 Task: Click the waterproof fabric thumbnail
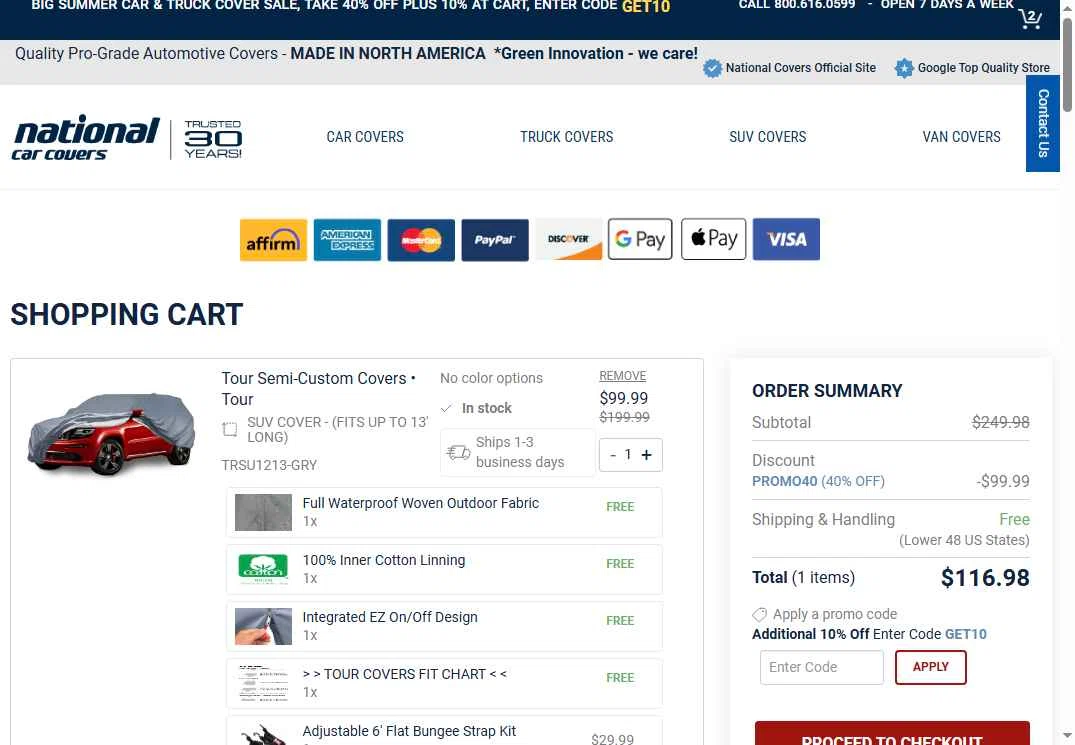[x=263, y=513]
